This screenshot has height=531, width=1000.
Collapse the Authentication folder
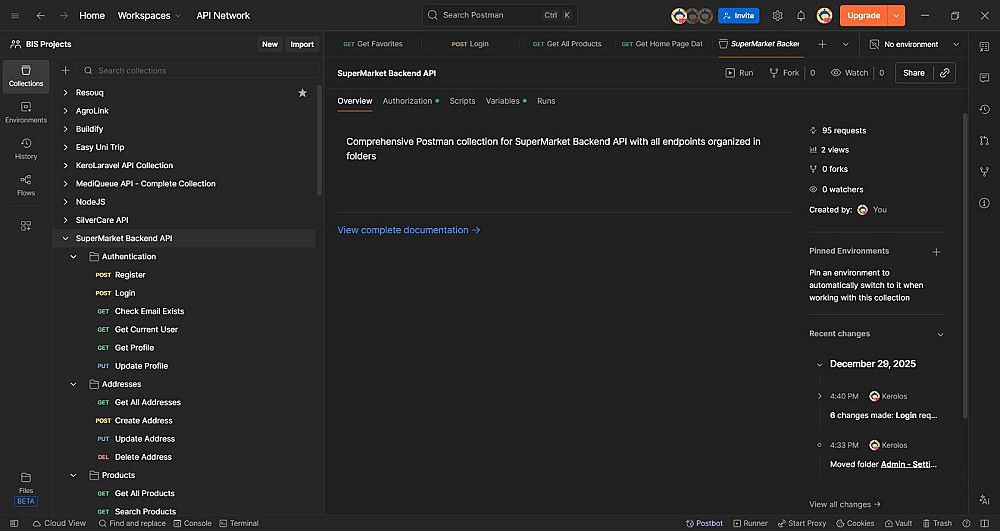[73, 257]
